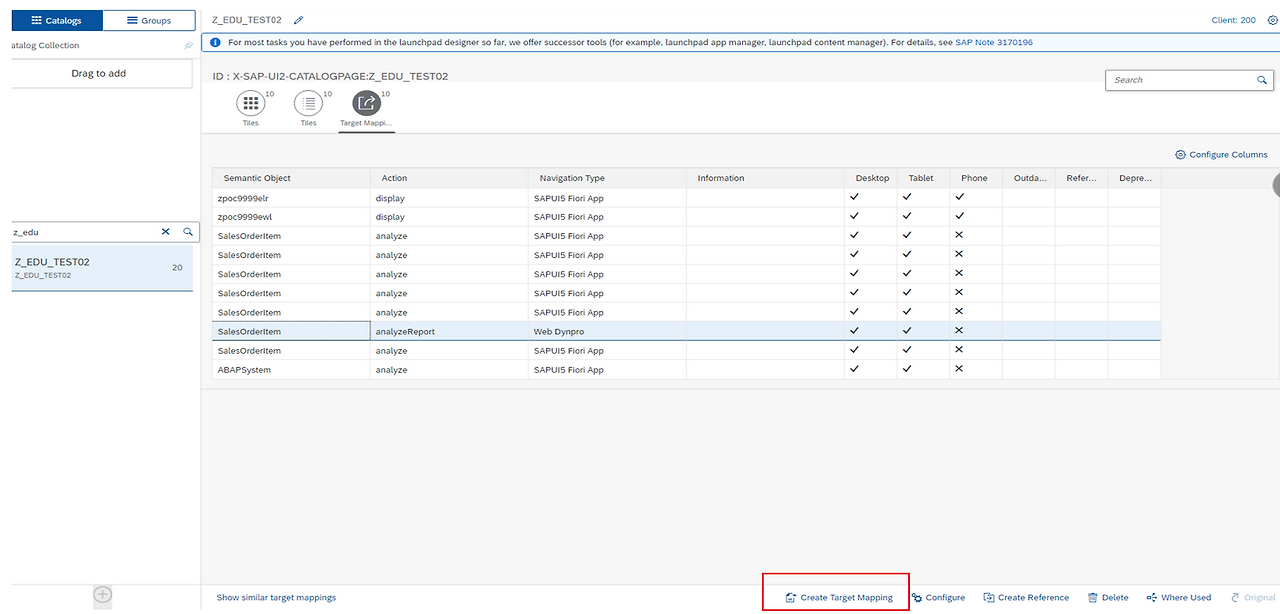Click the Desktop column header

click(x=871, y=178)
